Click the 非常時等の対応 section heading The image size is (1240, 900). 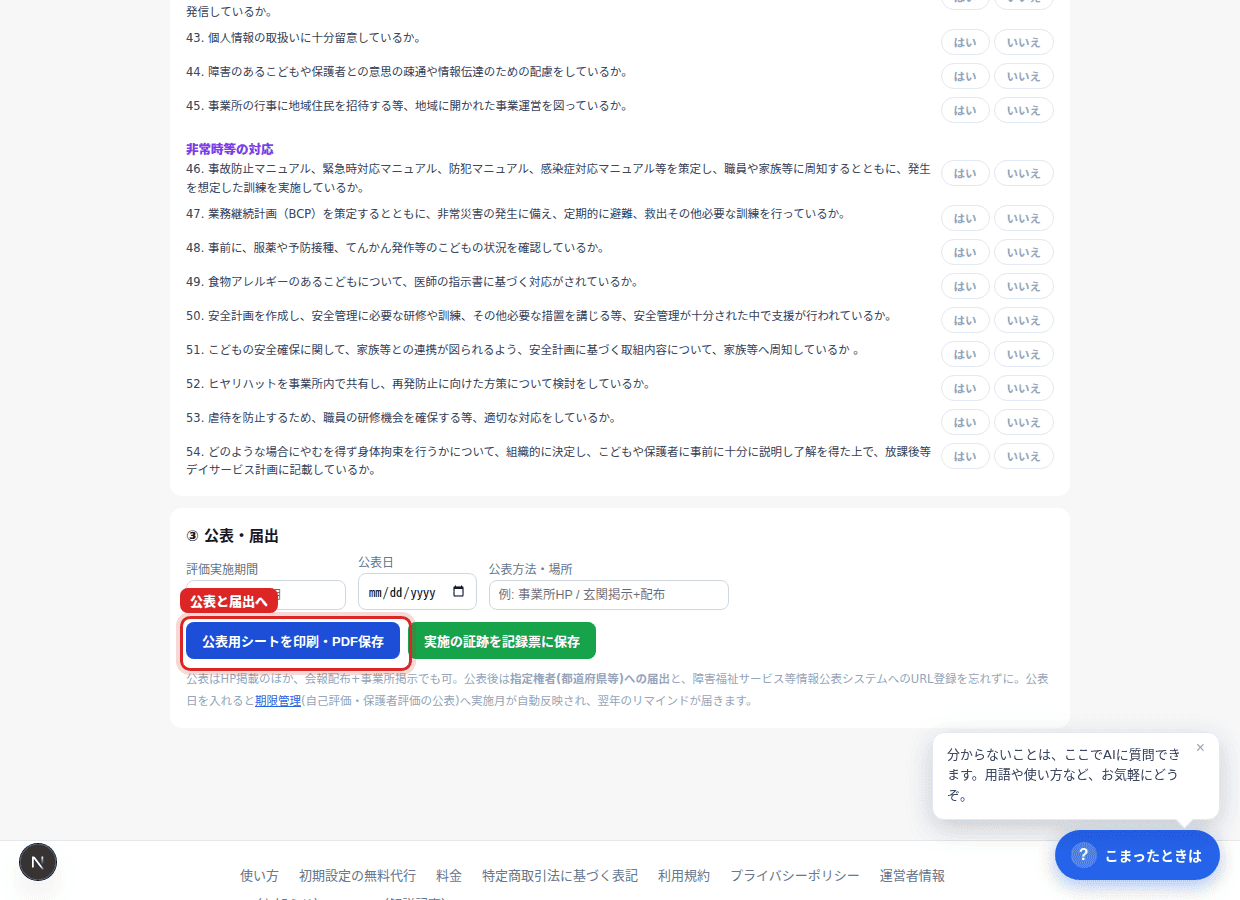click(x=230, y=149)
